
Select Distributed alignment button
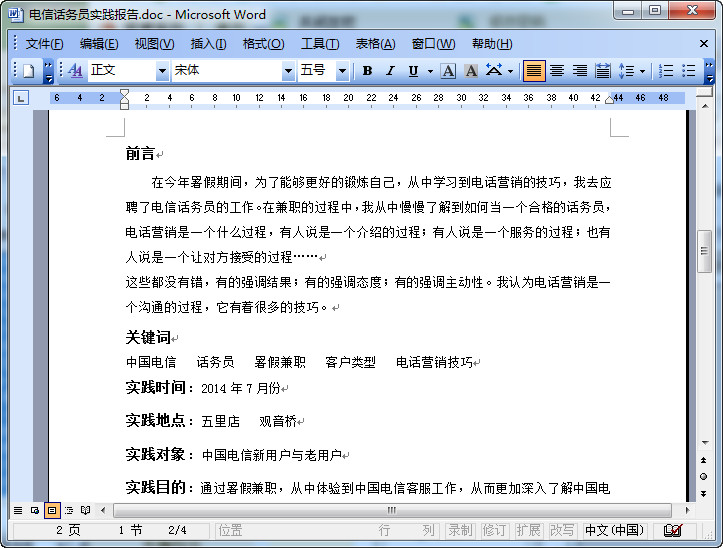(x=603, y=71)
